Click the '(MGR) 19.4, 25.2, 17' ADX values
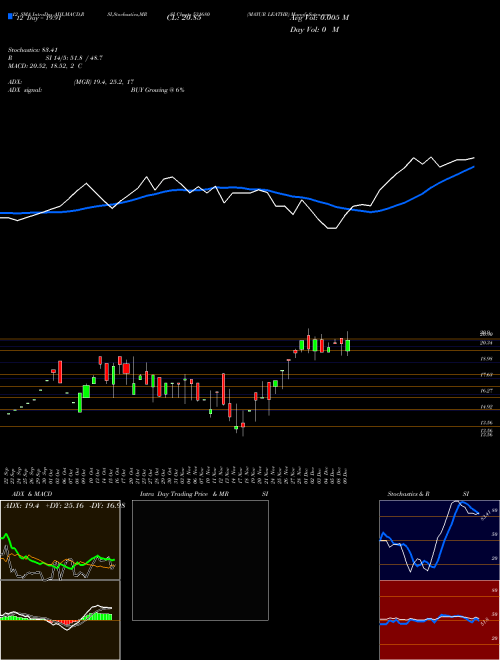The width and height of the screenshot is (500, 660). pyautogui.click(x=104, y=82)
